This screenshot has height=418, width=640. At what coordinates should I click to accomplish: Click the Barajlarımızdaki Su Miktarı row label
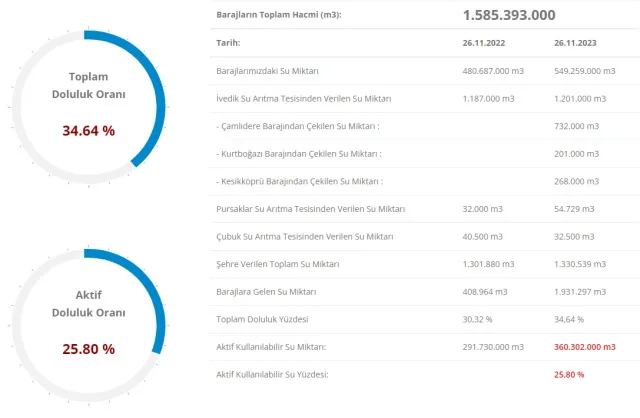coord(267,71)
